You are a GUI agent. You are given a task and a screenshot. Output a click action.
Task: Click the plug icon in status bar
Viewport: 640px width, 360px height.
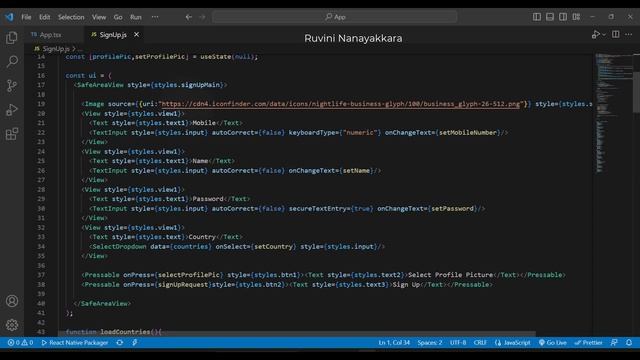[135, 342]
